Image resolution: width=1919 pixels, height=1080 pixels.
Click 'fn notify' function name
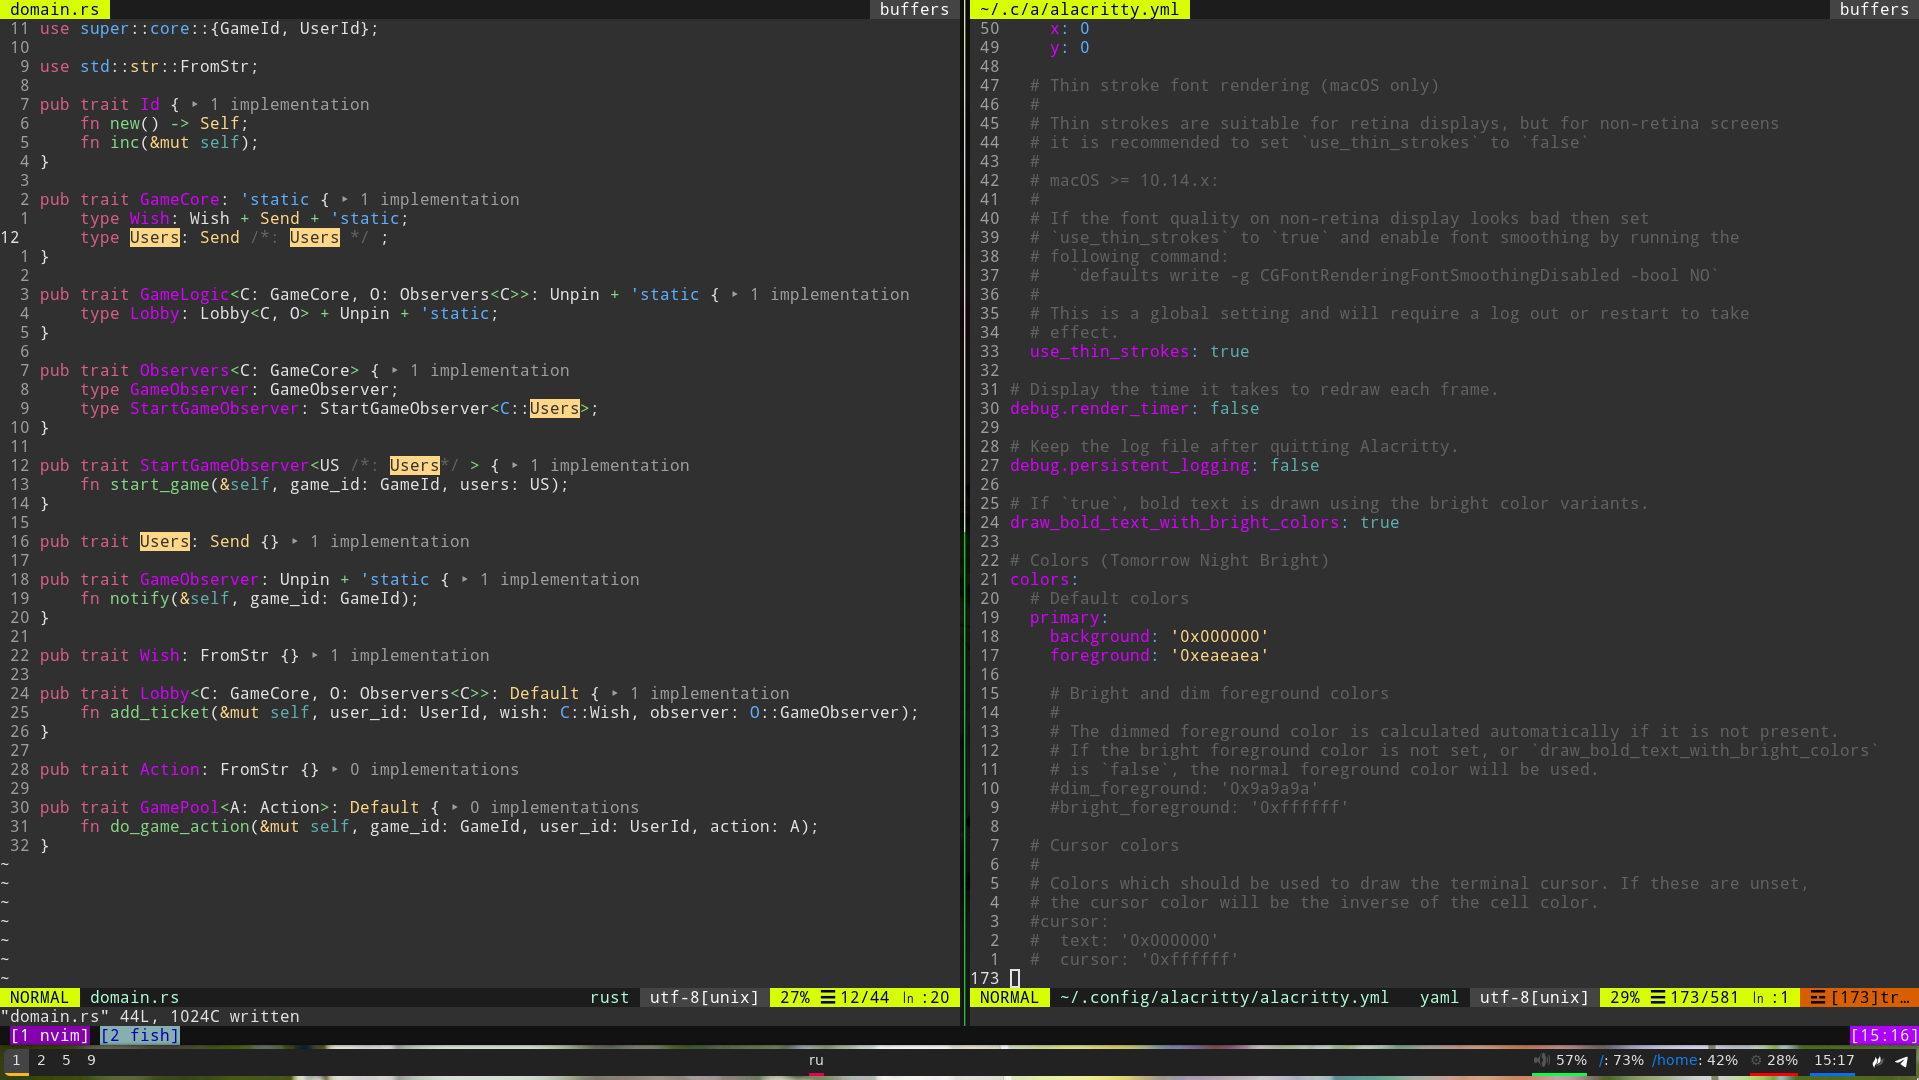pos(140,598)
